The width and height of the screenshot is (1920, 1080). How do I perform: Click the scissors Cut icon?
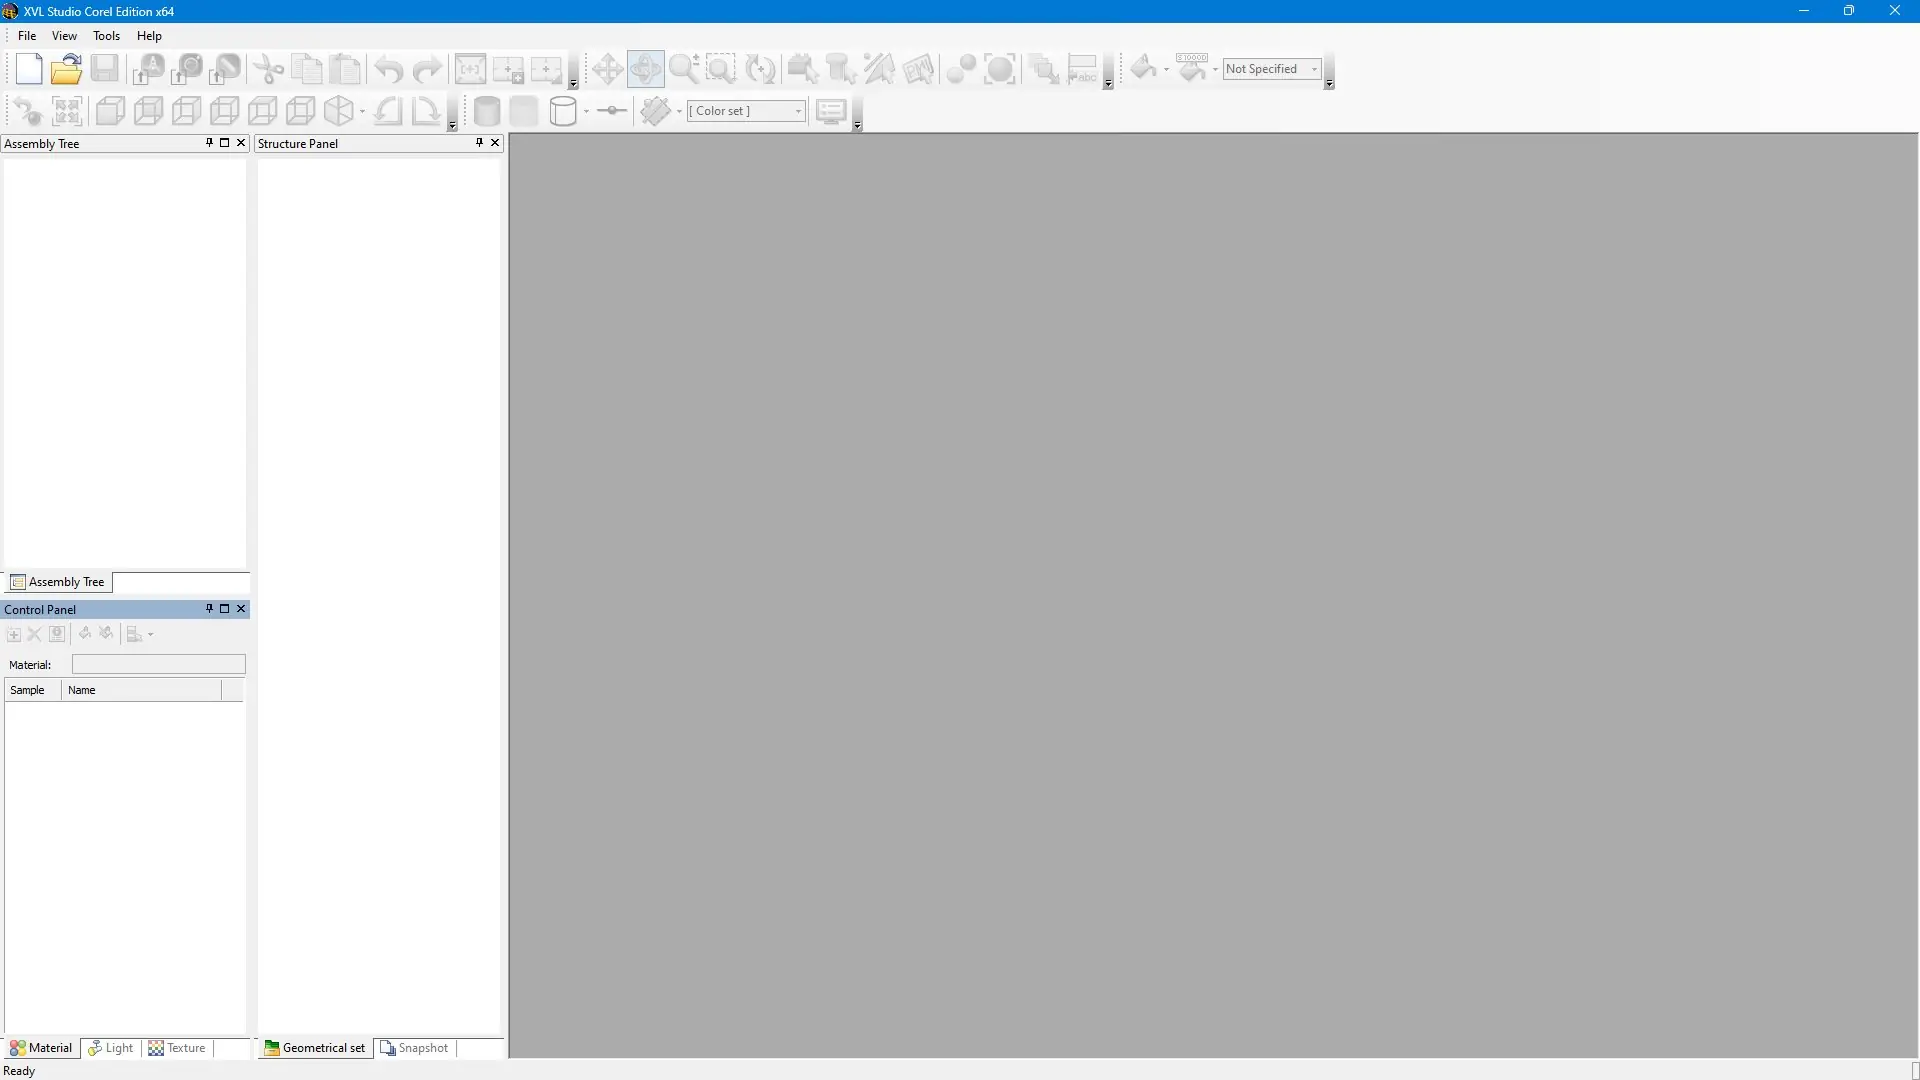(x=268, y=69)
